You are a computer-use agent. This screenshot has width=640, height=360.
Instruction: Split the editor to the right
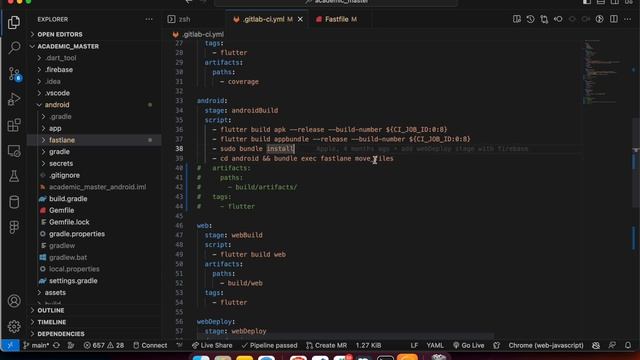(x=614, y=19)
